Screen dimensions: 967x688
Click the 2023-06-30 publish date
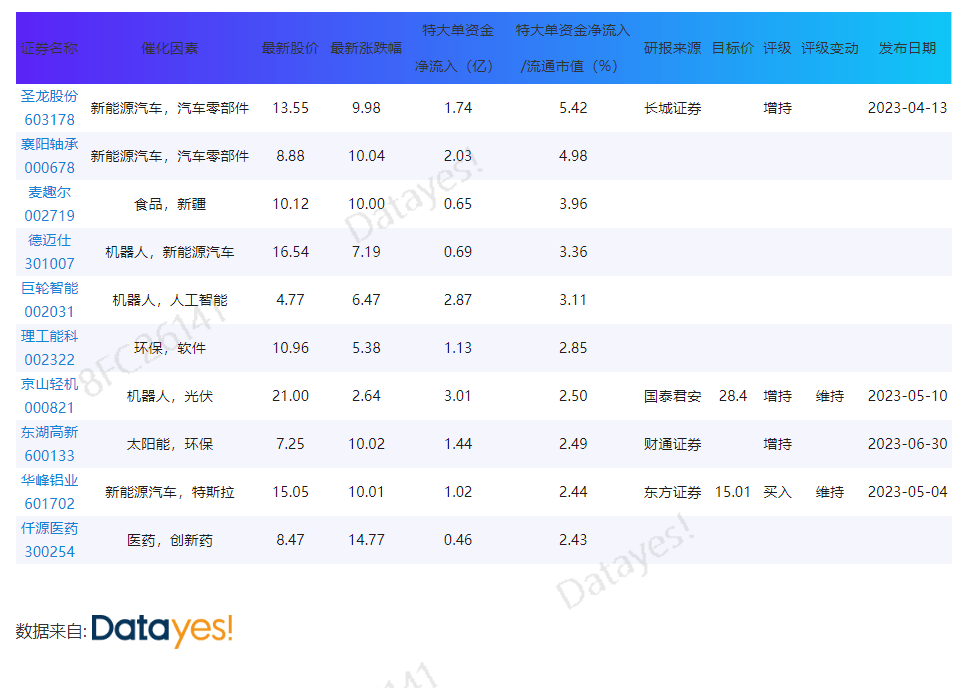pyautogui.click(x=907, y=444)
